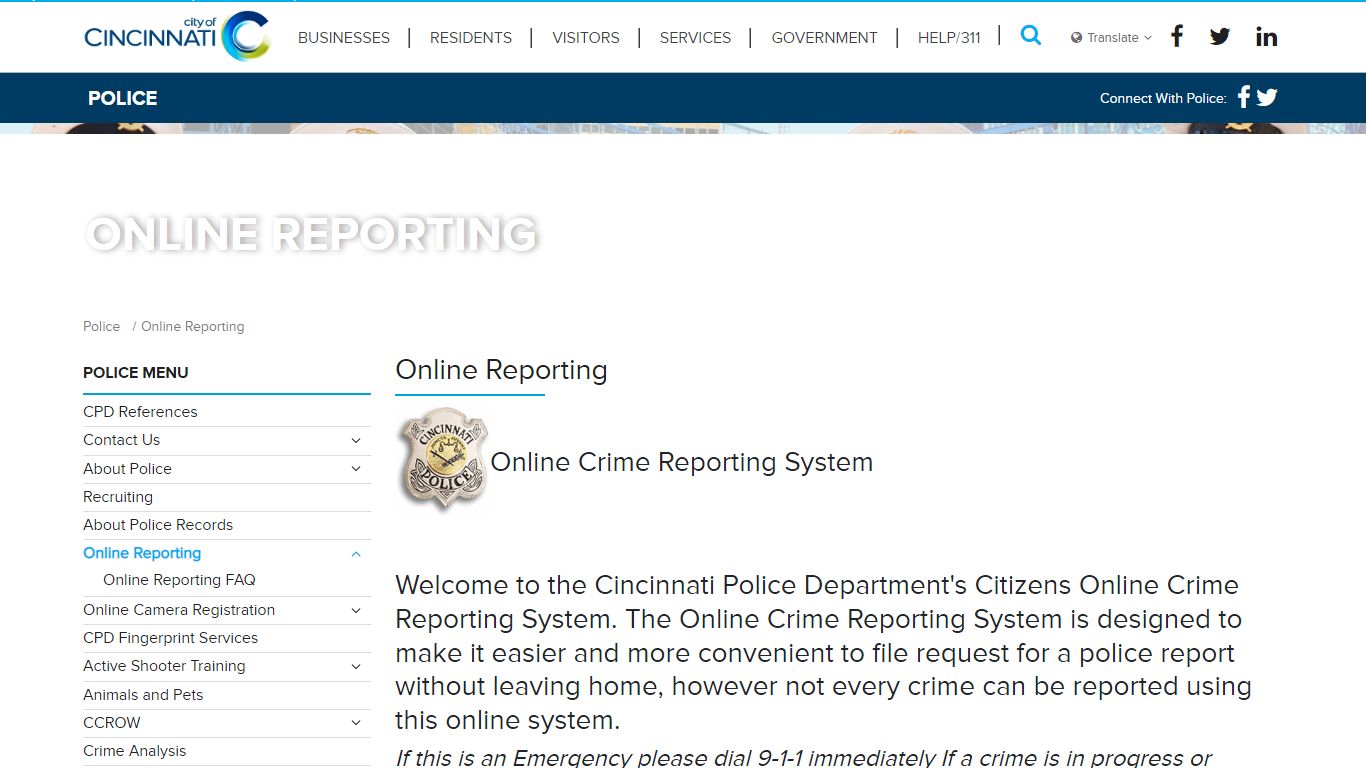Image resolution: width=1366 pixels, height=768 pixels.
Task: Open the Services menu
Action: [695, 38]
